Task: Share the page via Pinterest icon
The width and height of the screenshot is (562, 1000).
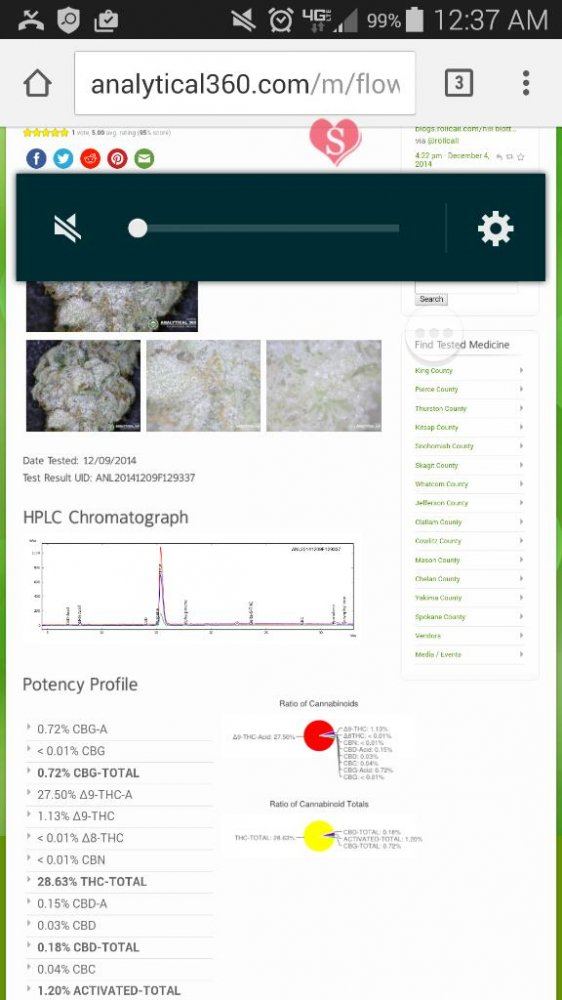Action: [117, 158]
